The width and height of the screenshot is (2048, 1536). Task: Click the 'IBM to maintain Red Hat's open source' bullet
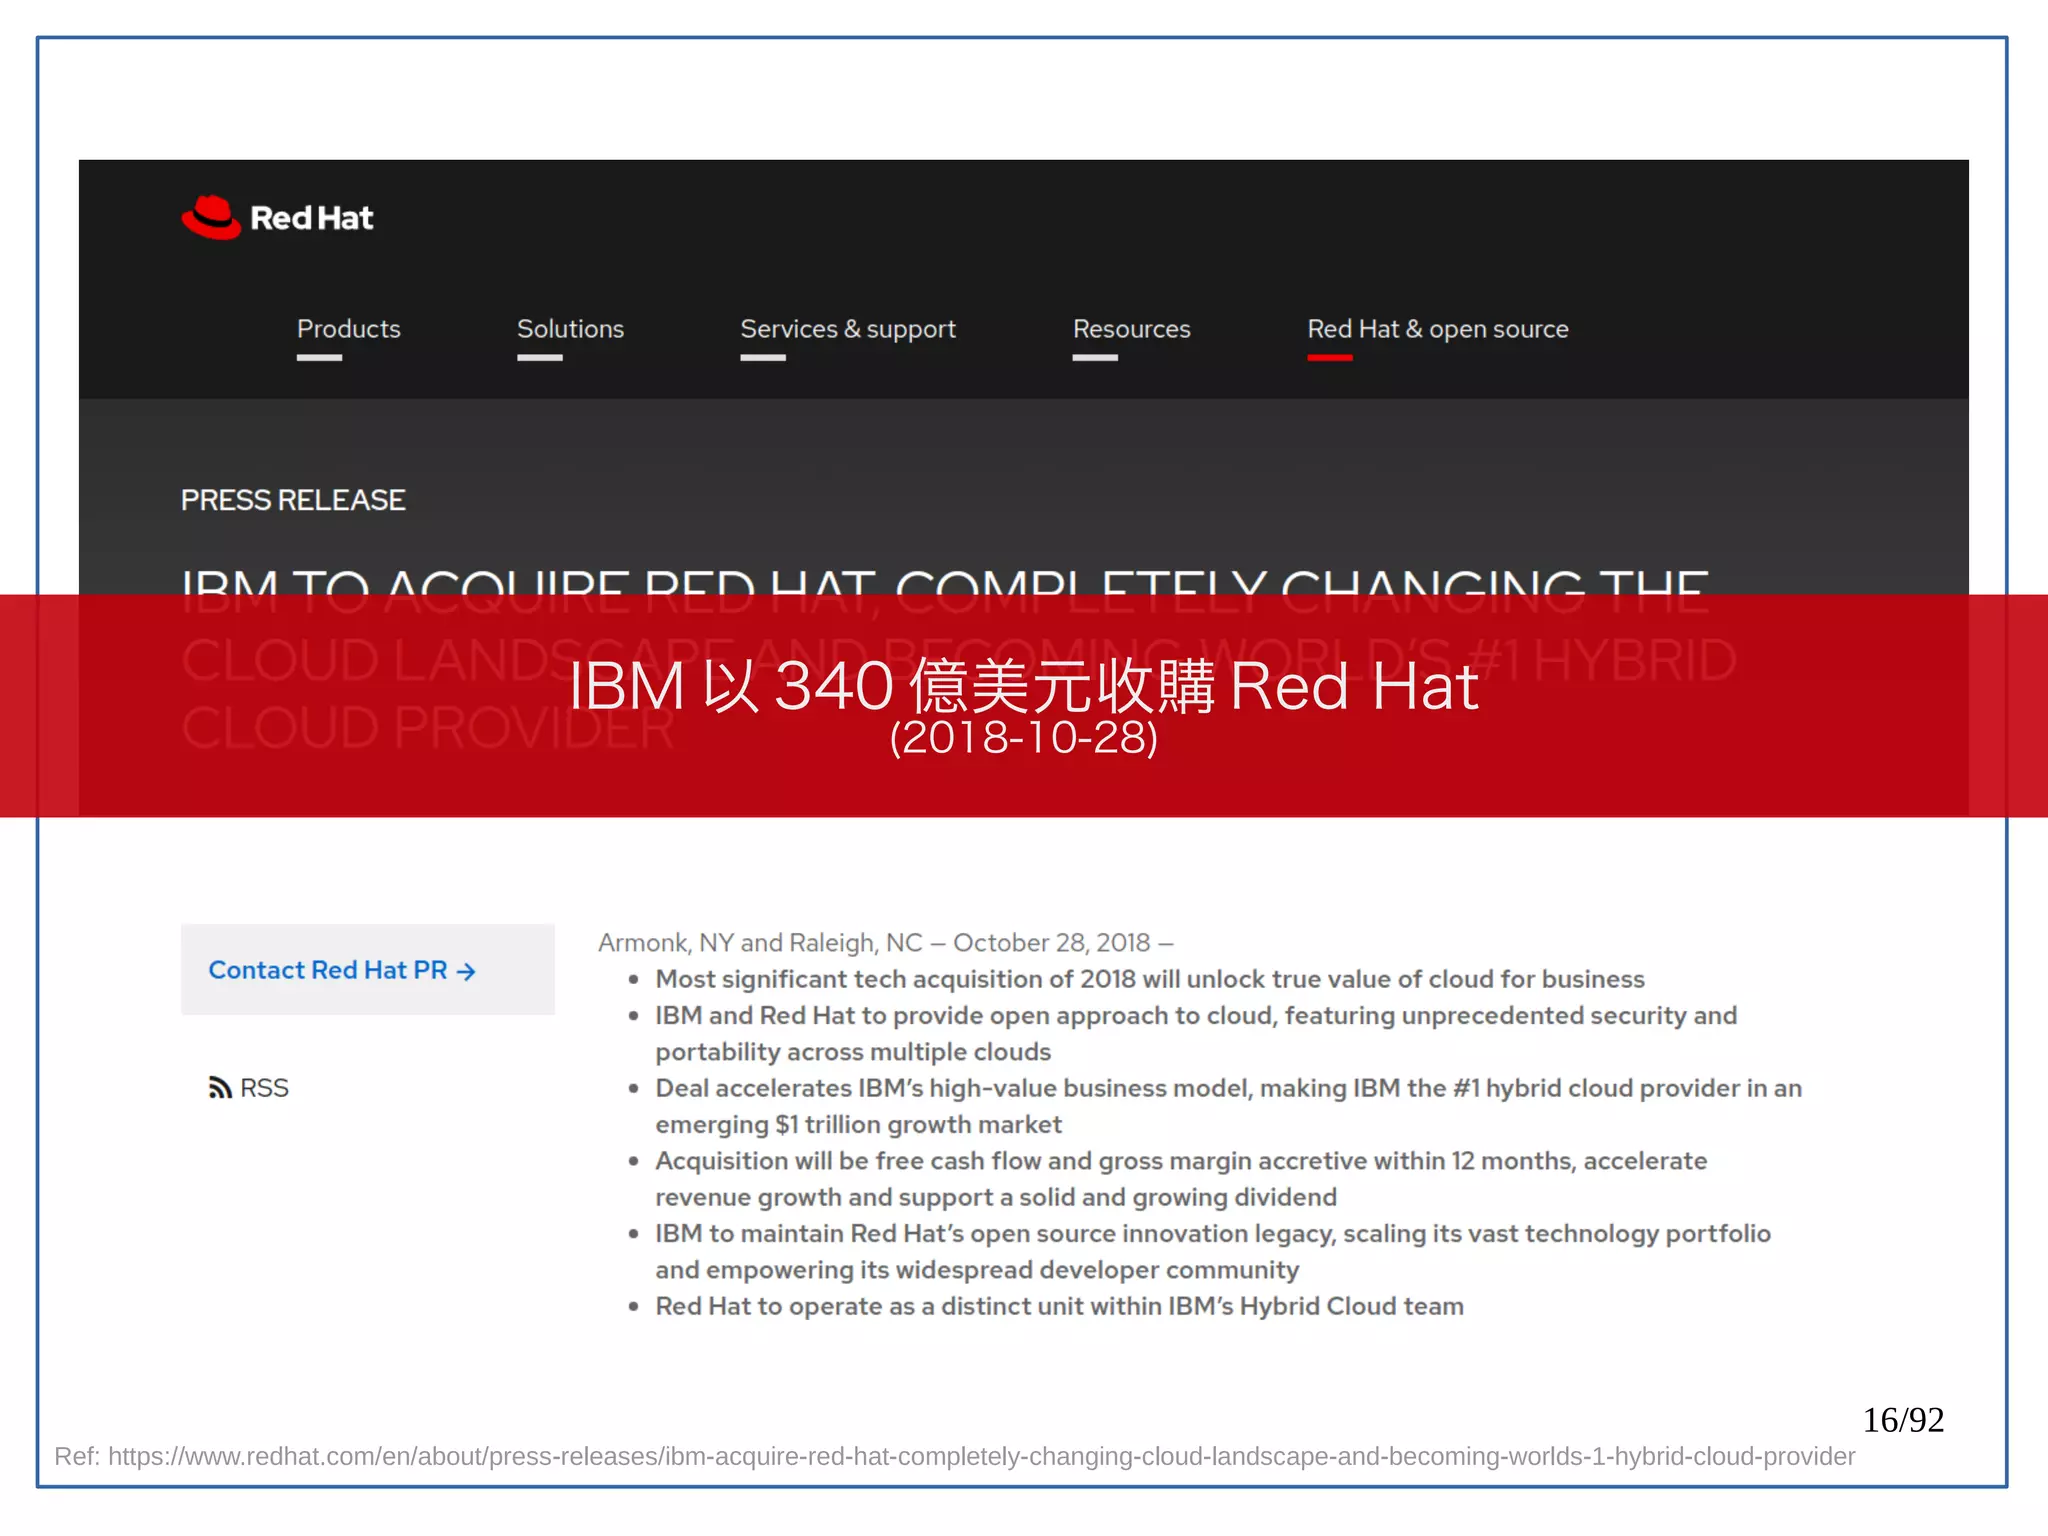point(1213,1251)
